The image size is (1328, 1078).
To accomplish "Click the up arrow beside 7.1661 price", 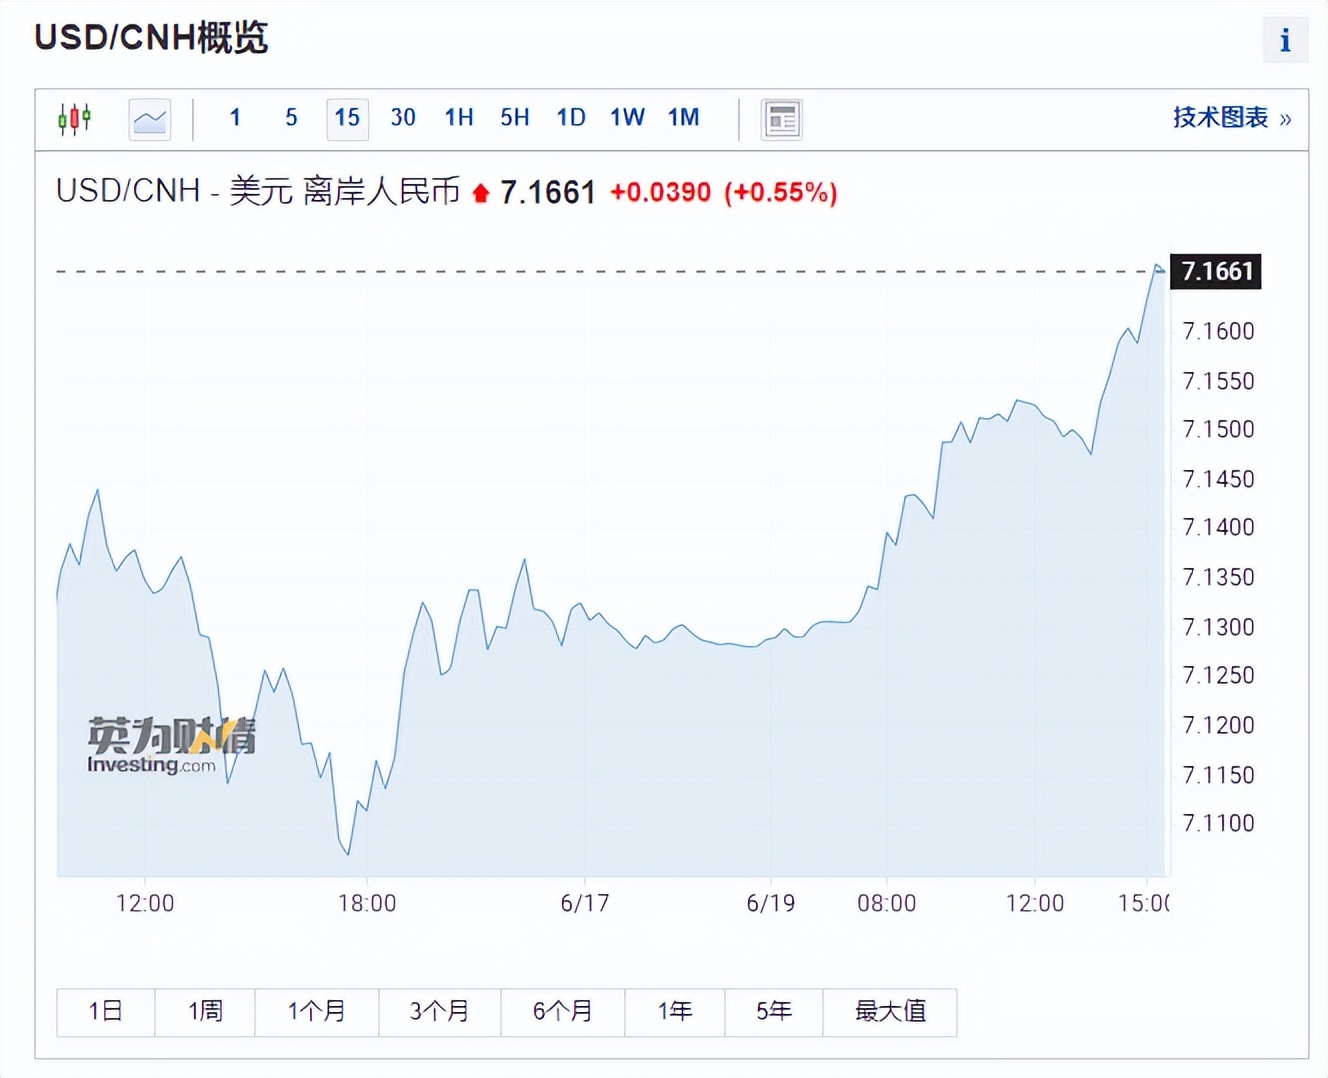I will (x=480, y=192).
